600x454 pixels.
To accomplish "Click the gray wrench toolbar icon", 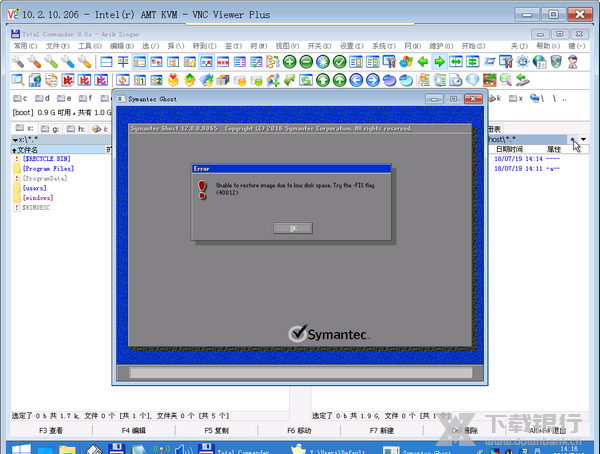I will (18, 62).
